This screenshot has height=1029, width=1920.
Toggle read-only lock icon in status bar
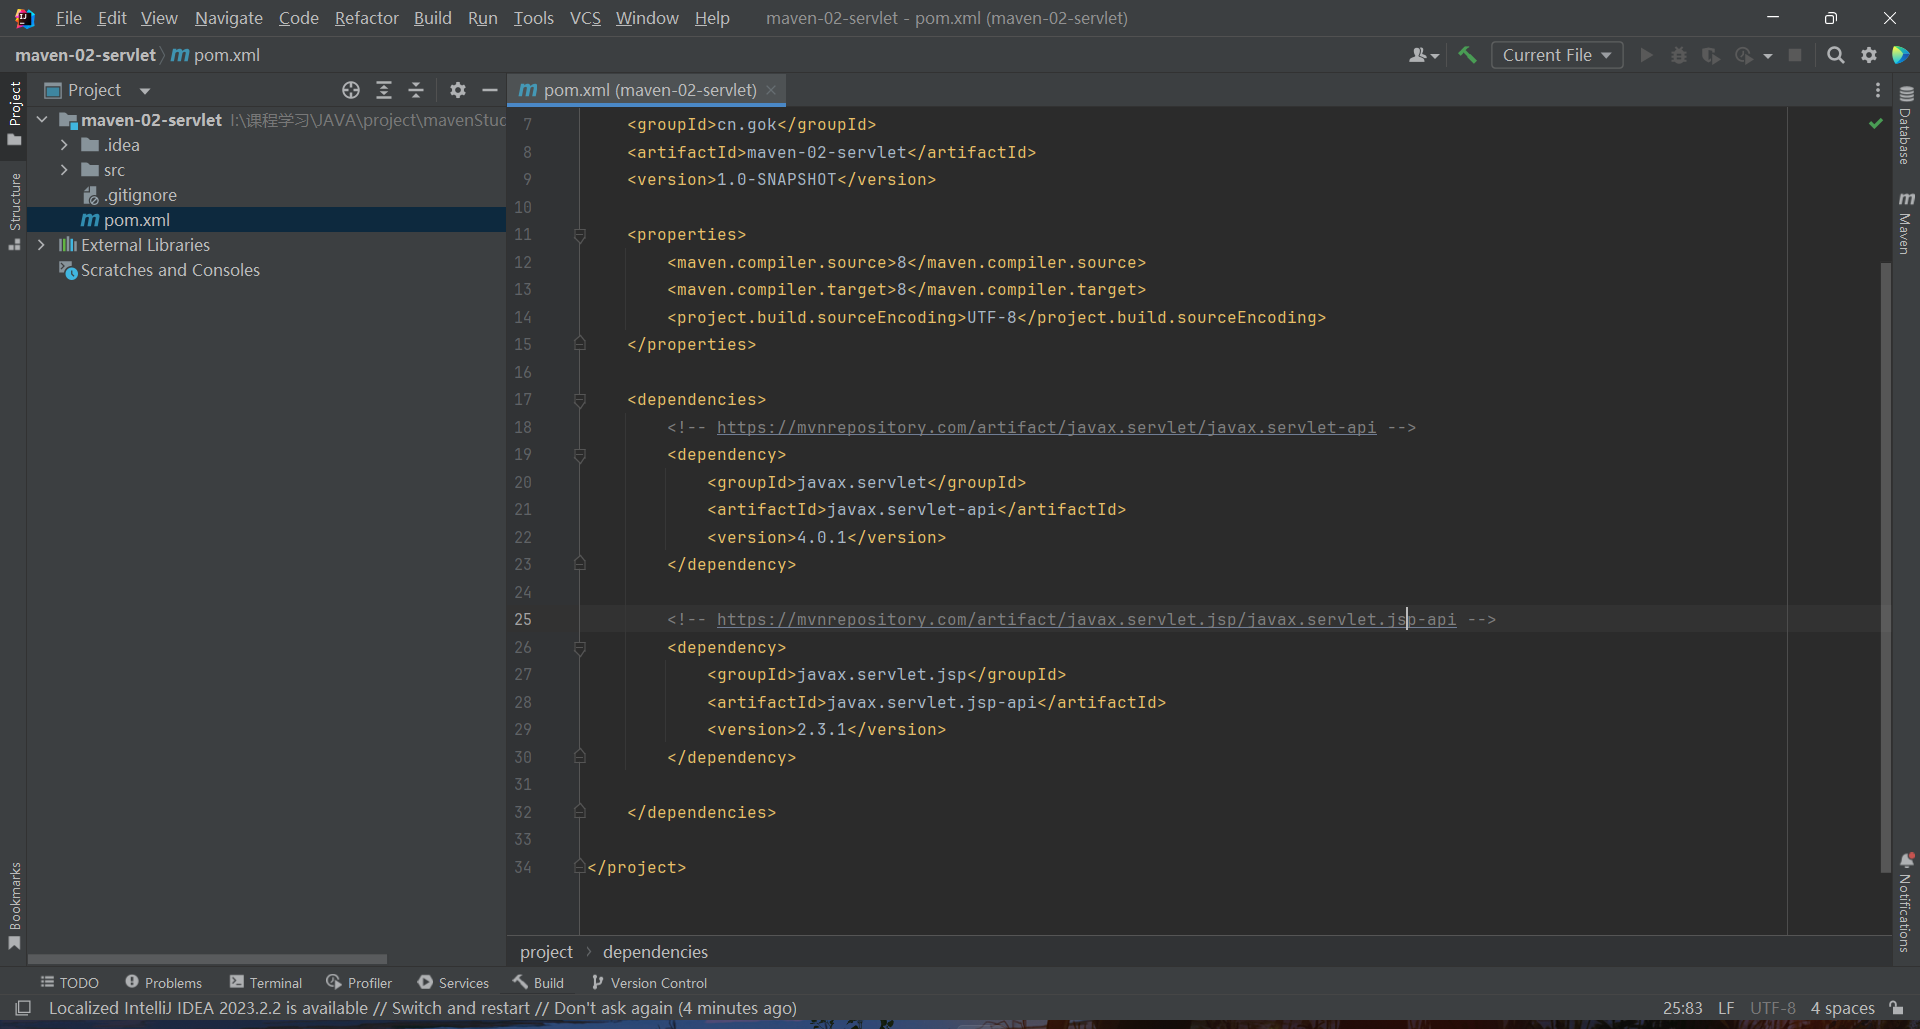click(x=1896, y=1008)
